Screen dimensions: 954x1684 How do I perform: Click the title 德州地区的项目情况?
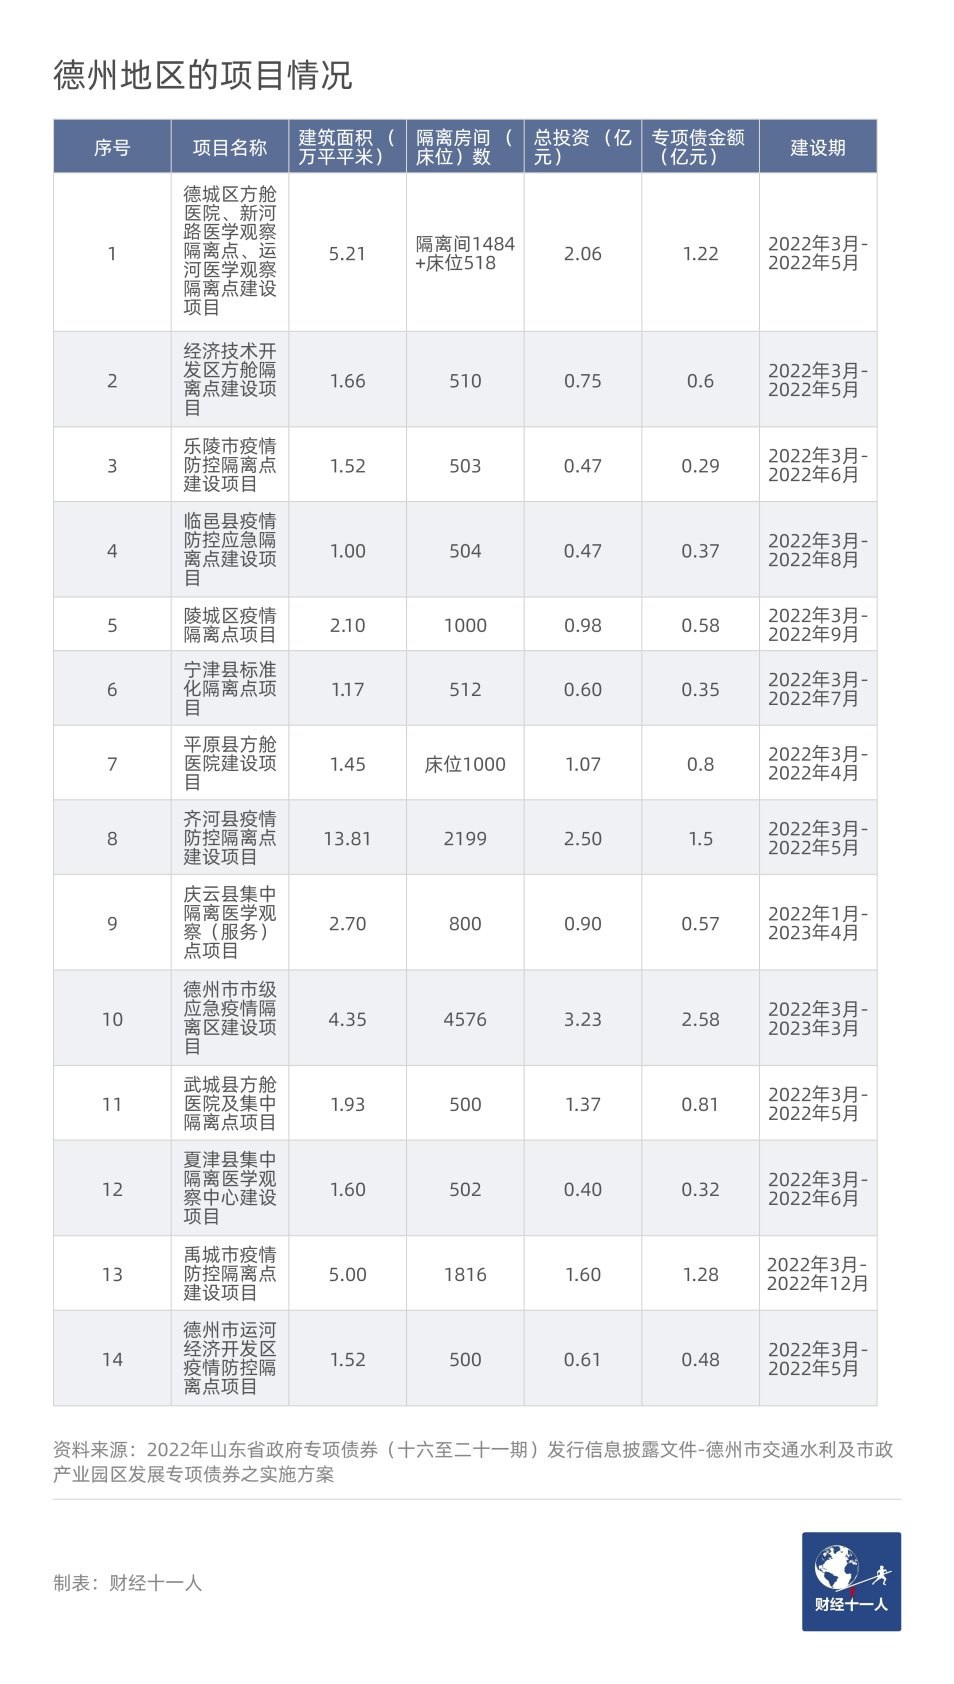tap(203, 76)
